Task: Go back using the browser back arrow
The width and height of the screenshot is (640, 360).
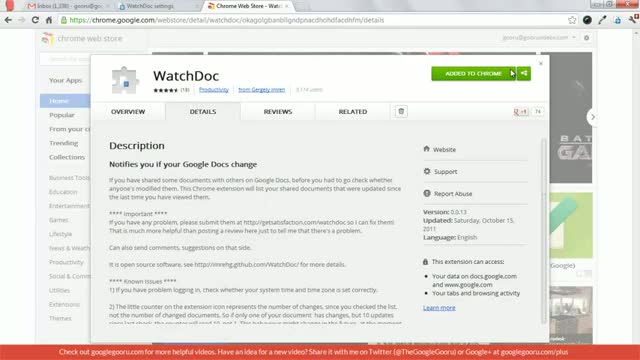Action: 8,20
